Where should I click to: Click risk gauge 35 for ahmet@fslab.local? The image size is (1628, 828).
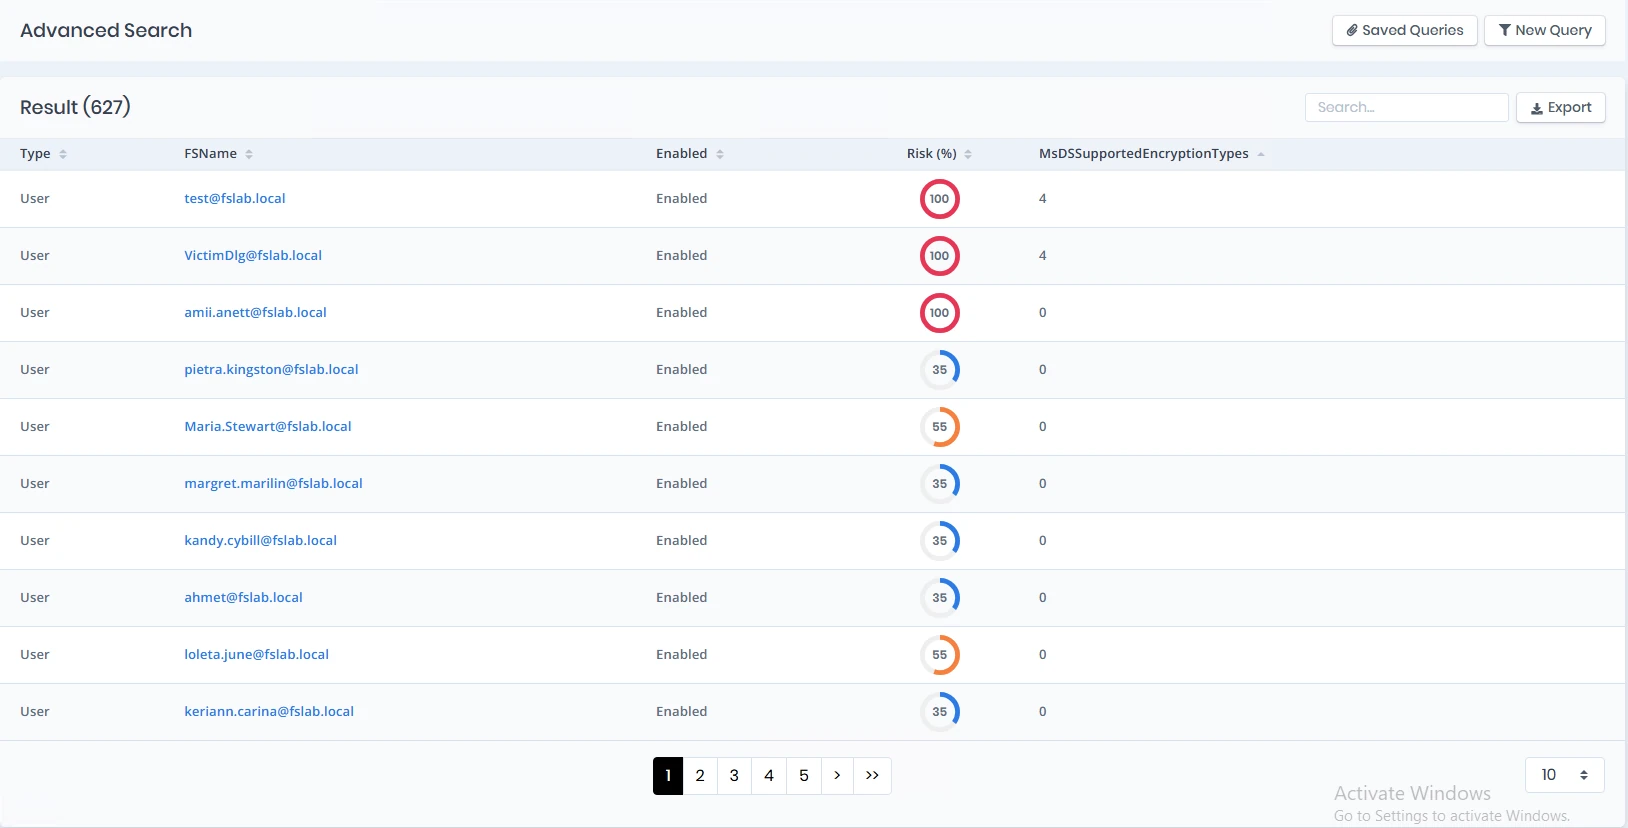click(x=940, y=598)
